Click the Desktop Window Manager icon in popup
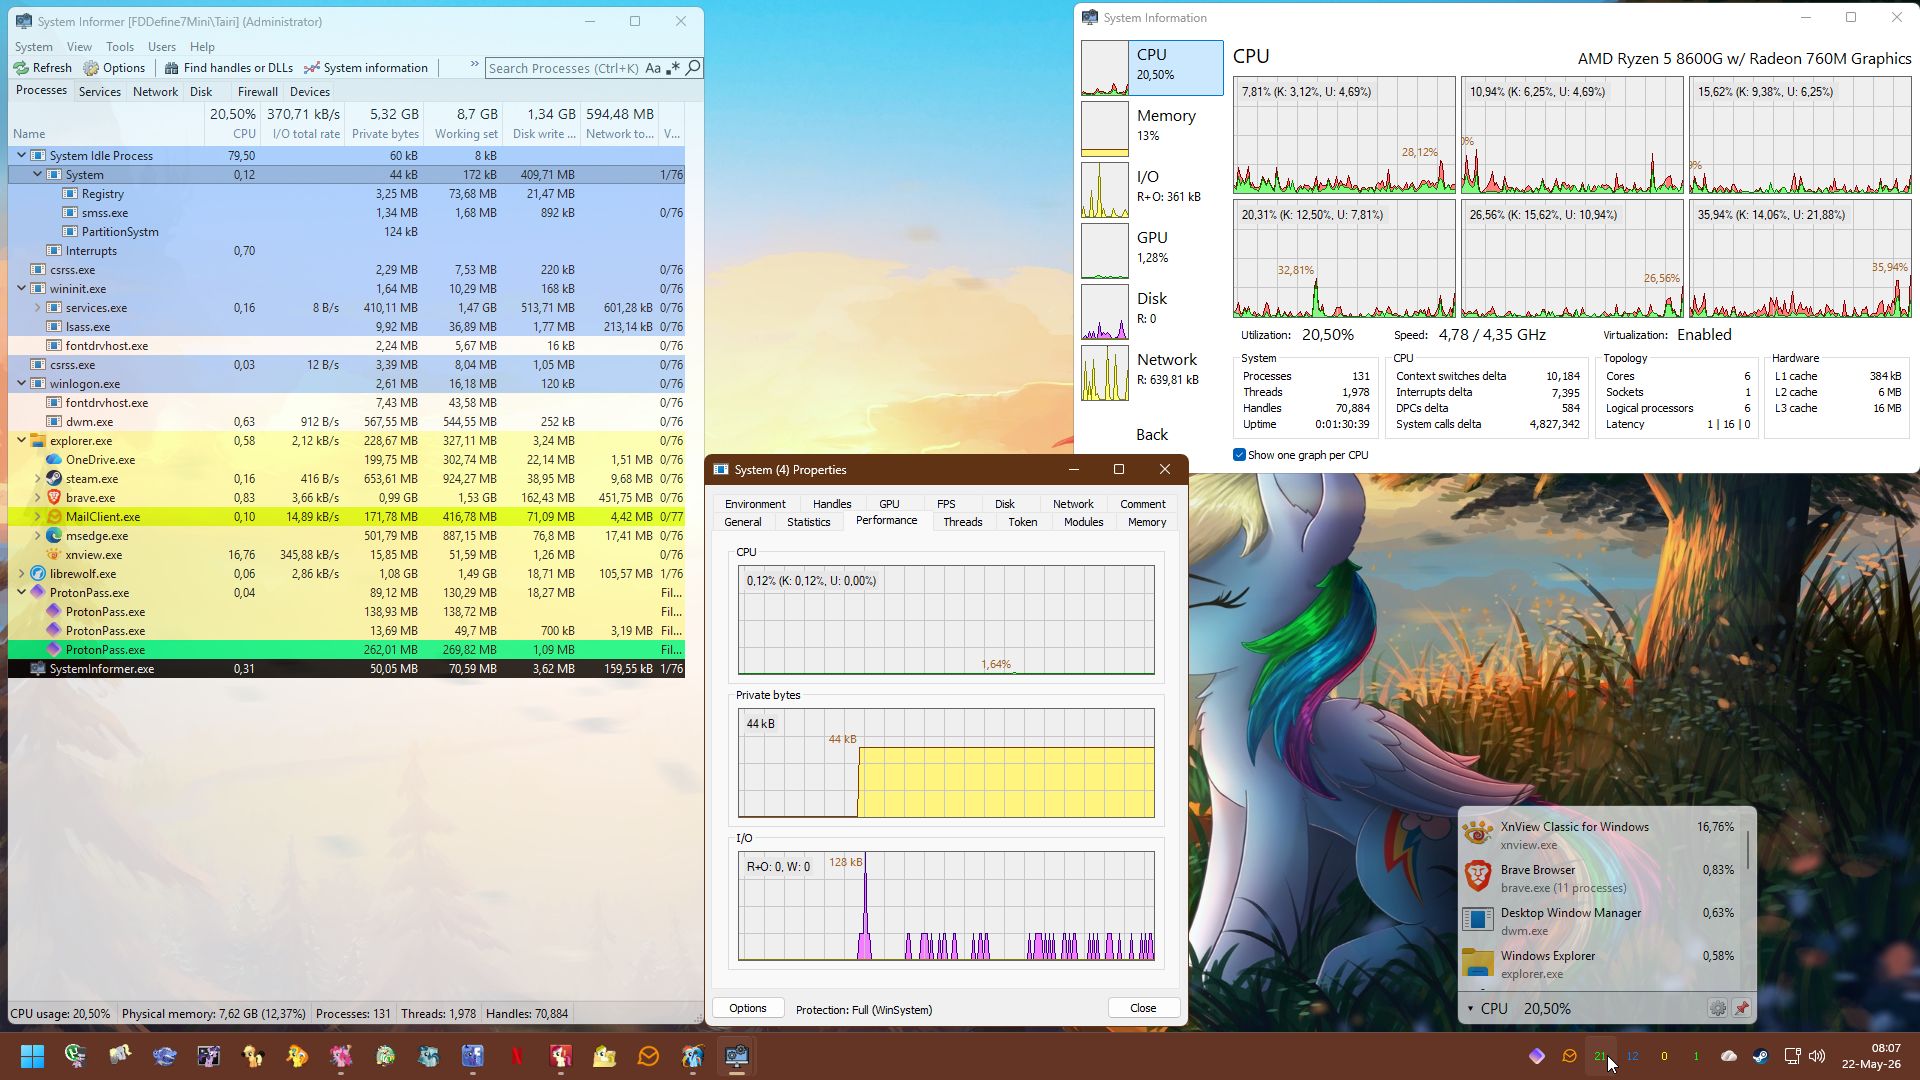Viewport: 1920px width, 1080px height. [x=1478, y=918]
